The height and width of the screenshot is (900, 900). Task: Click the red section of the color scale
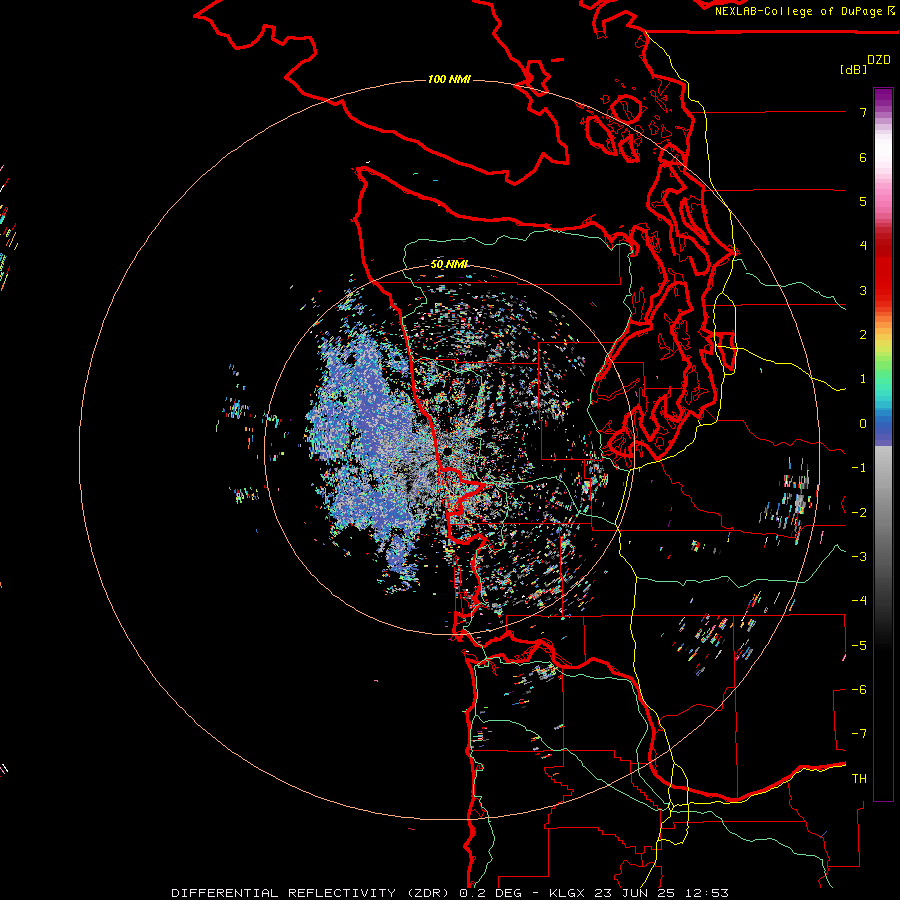(883, 270)
